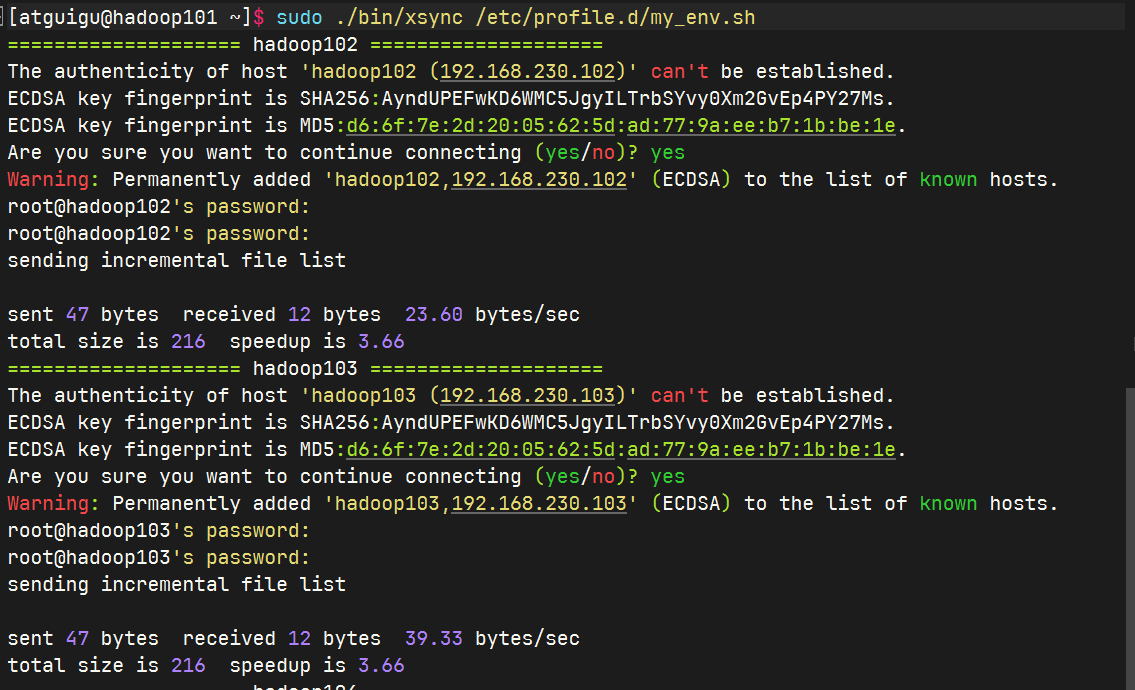Viewport: 1135px width, 690px height.
Task: Click red "can't" in the hadoop102 line
Action: point(679,72)
